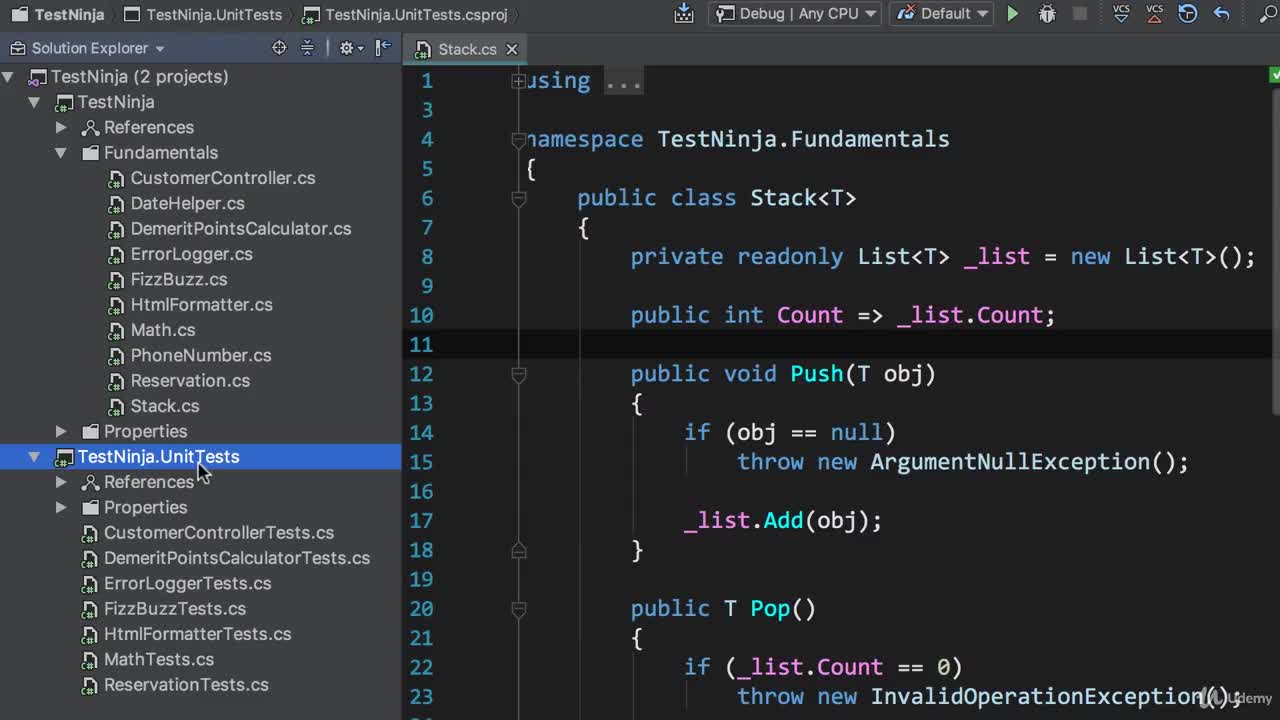Image resolution: width=1280 pixels, height=720 pixels.
Task: Fold the Stack class on line 6
Action: coord(518,198)
